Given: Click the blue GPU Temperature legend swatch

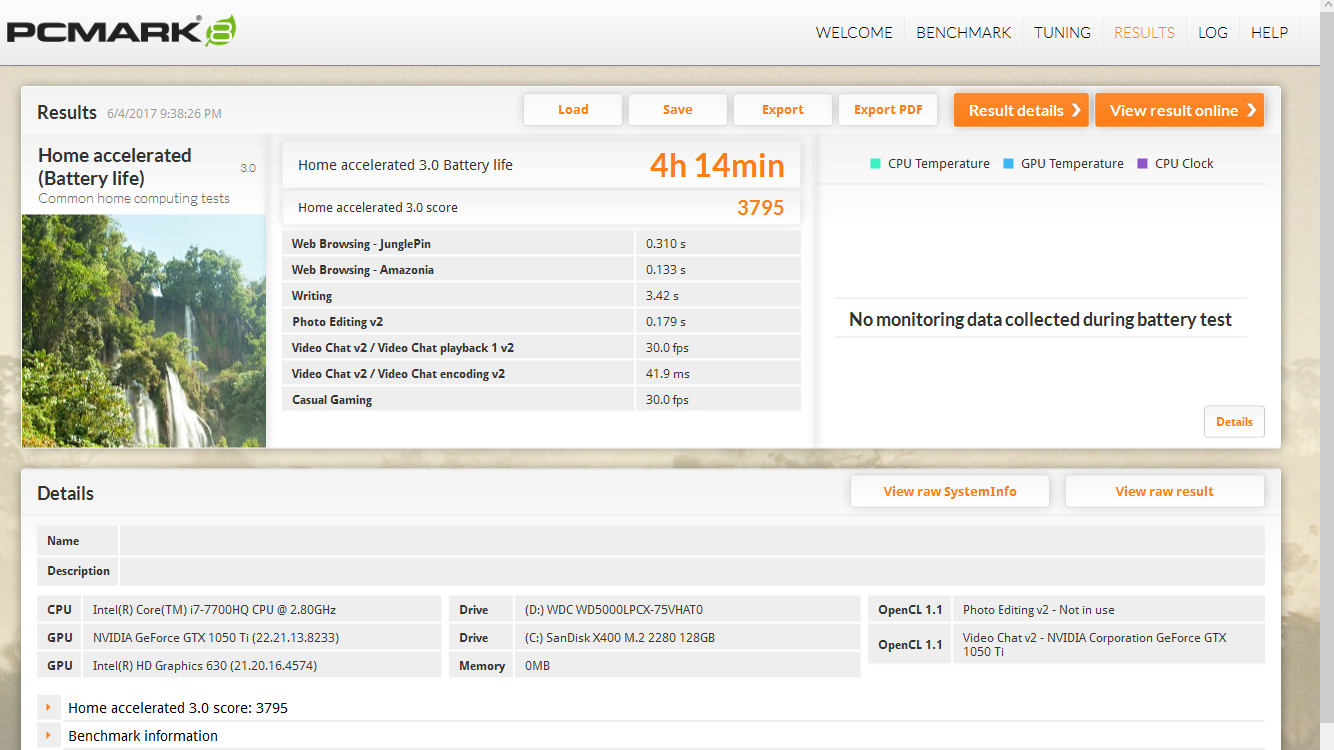Looking at the screenshot, I should pos(1008,164).
